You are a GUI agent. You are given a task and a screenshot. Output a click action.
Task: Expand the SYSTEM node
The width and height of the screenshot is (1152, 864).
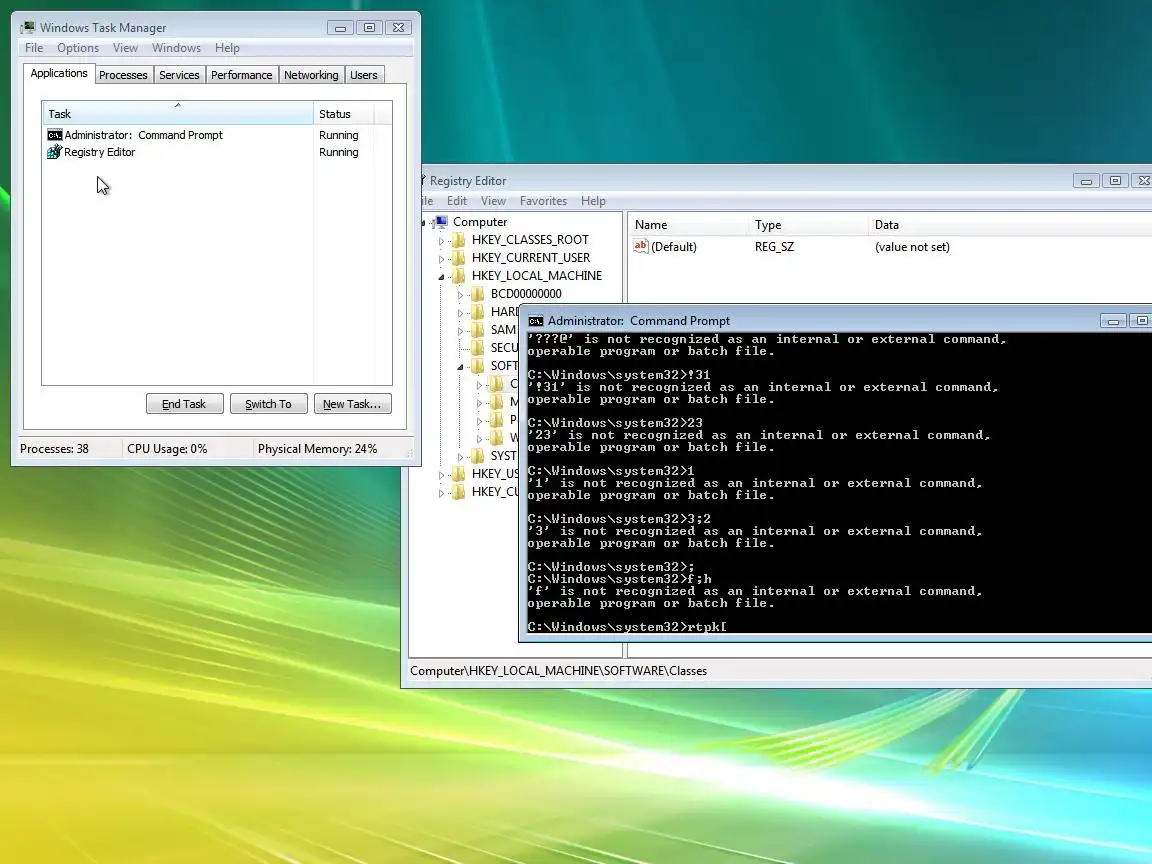(461, 457)
